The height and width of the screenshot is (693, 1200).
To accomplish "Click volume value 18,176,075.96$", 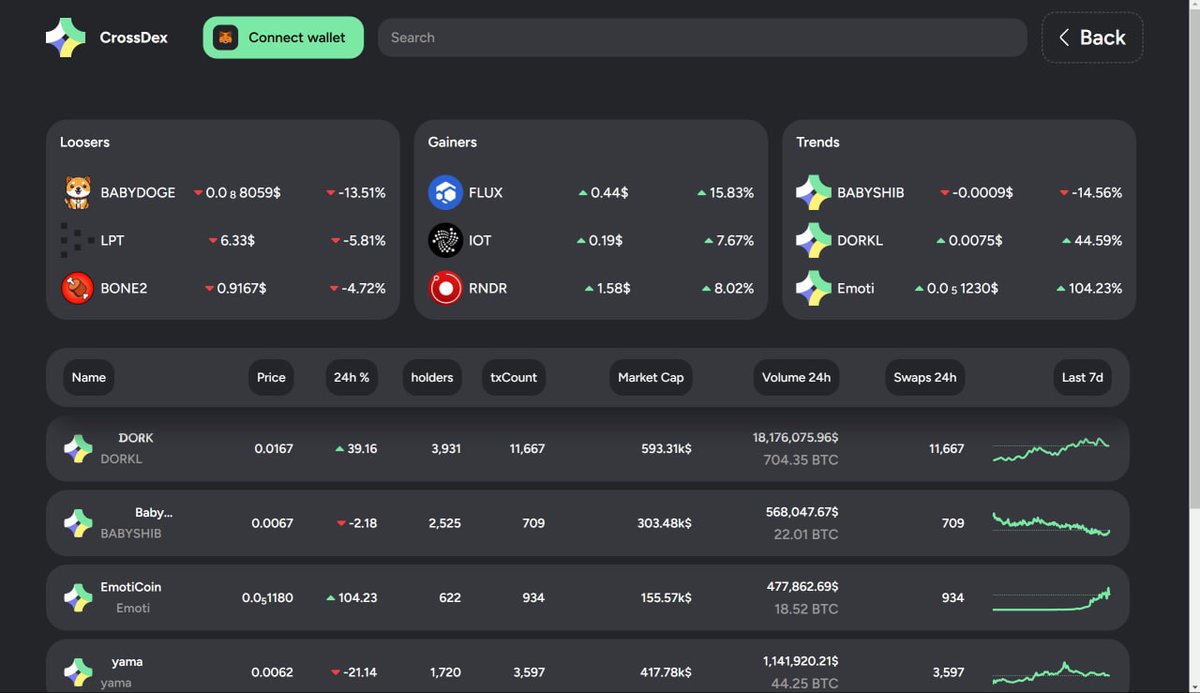I will 796,438.
